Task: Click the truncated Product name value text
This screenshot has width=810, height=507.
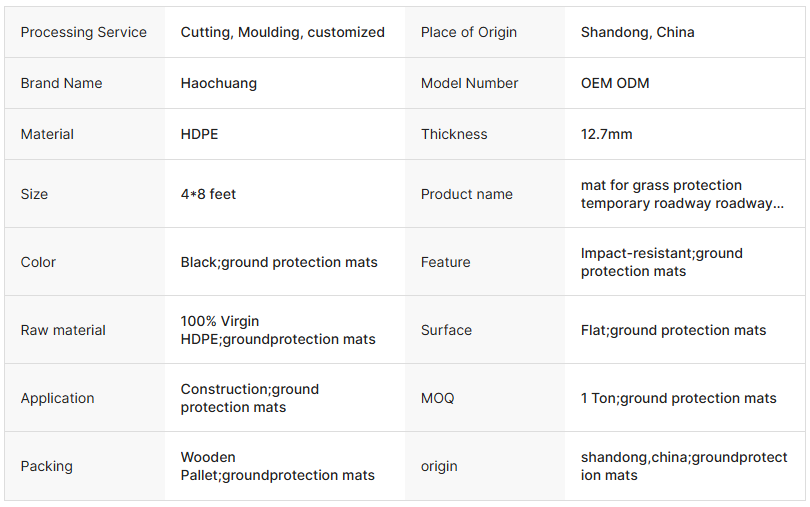Action: click(682, 194)
